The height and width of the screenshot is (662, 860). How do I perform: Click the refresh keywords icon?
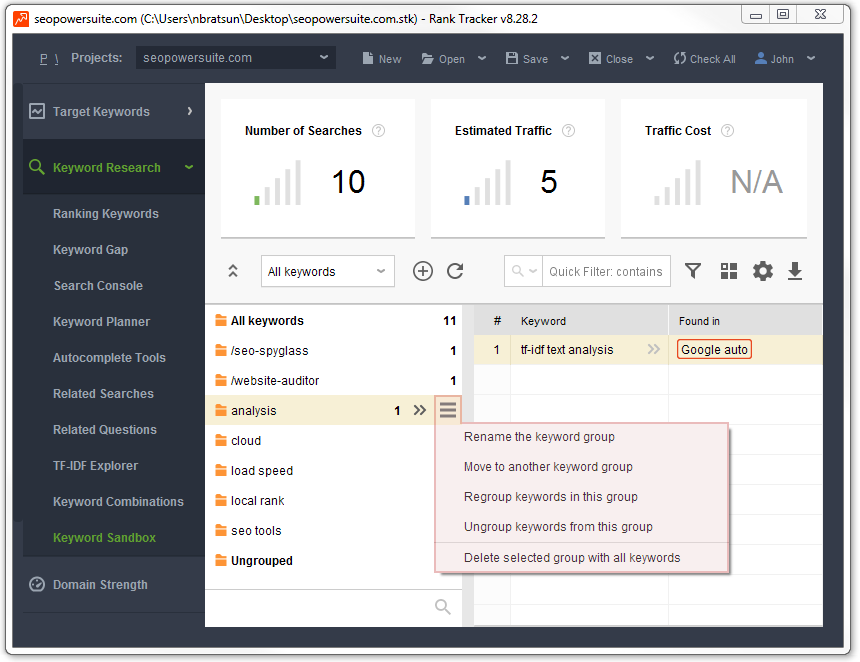(x=455, y=271)
